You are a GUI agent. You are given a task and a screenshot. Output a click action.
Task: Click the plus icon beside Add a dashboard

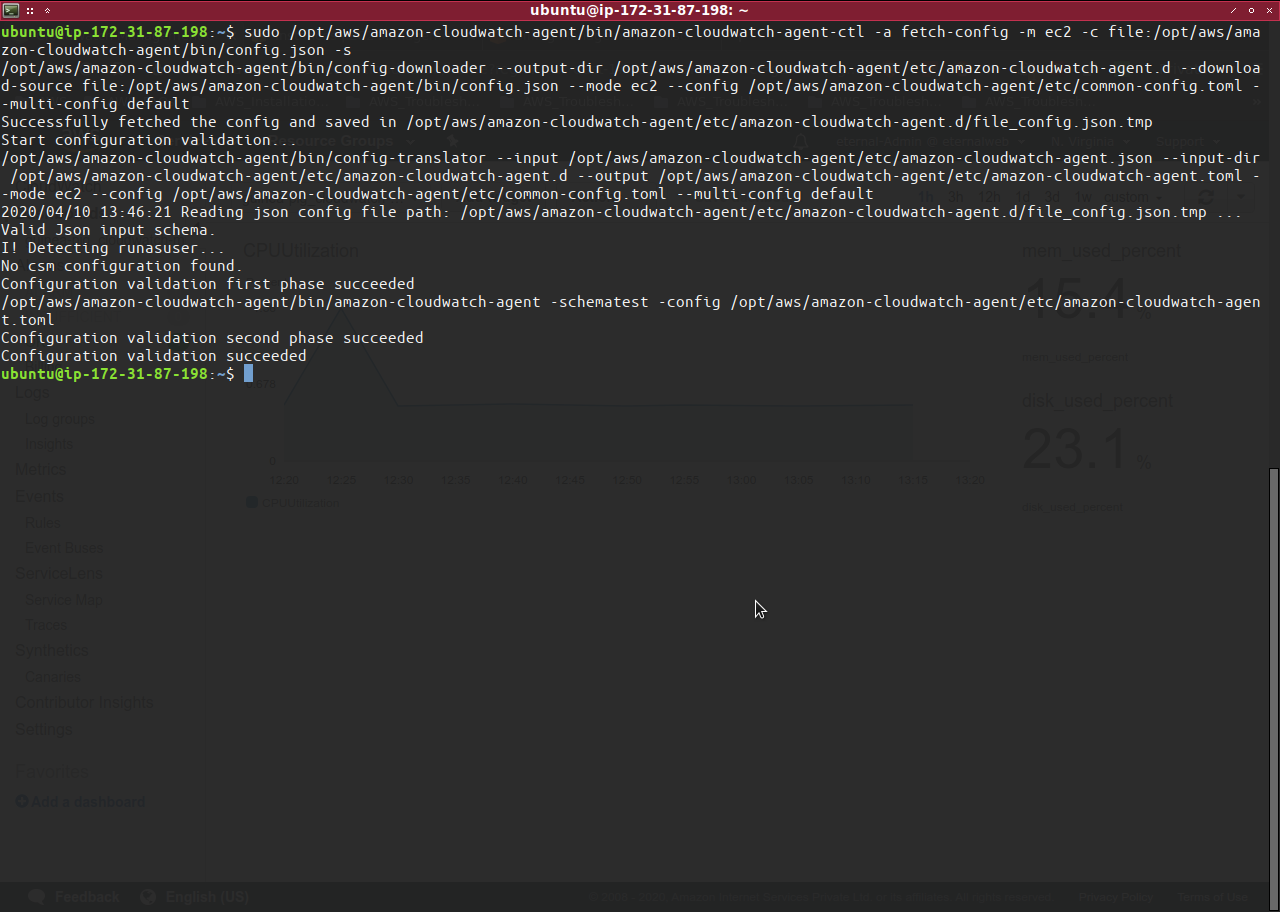[22, 801]
